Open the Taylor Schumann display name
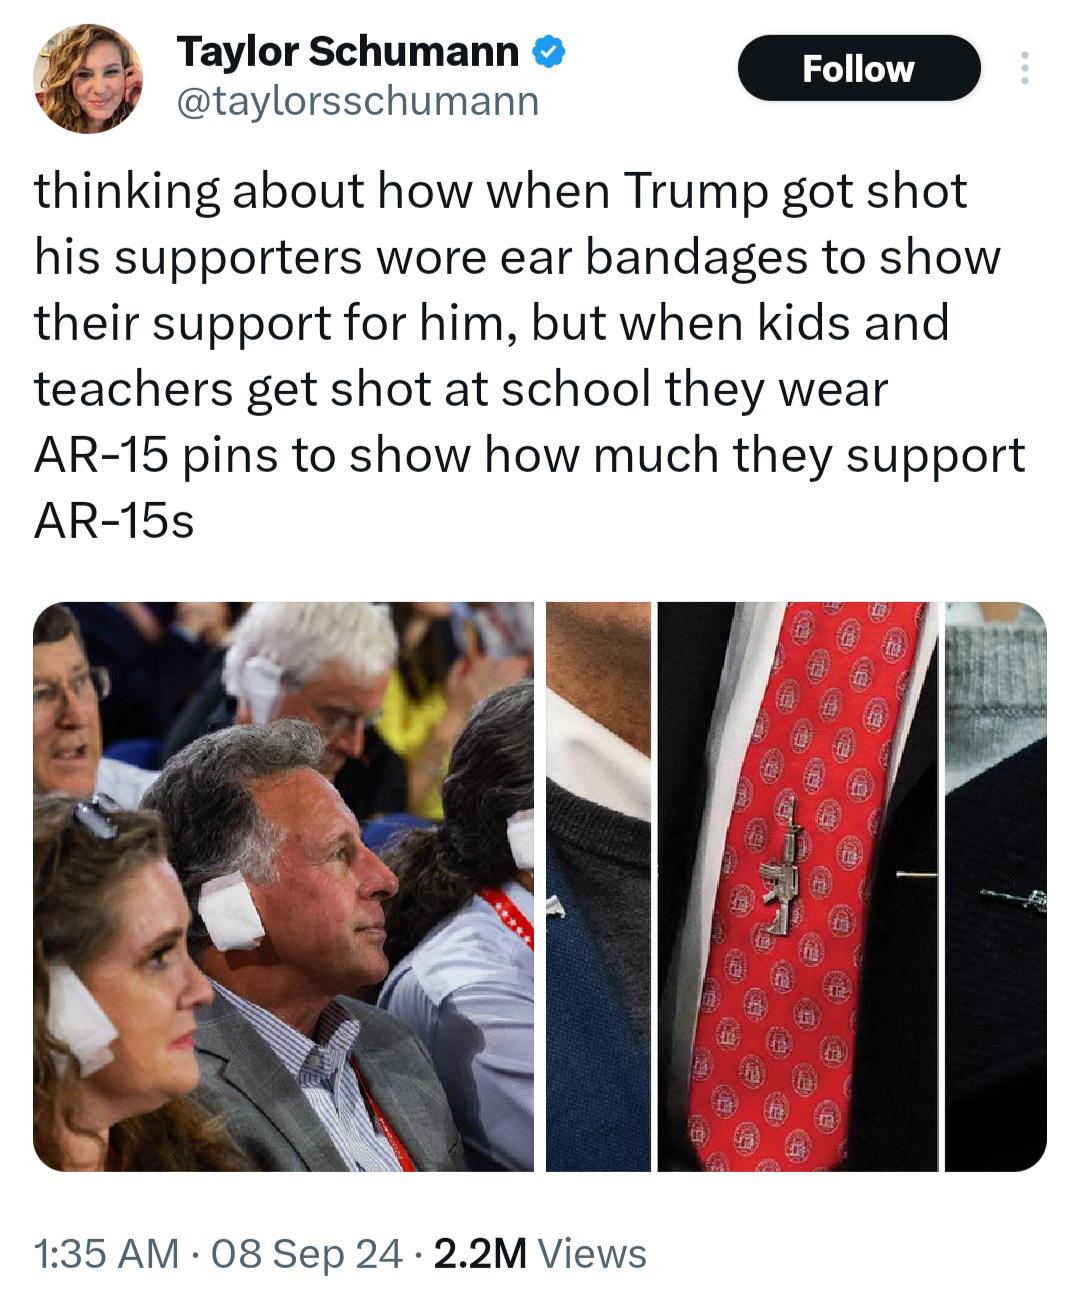 [348, 51]
